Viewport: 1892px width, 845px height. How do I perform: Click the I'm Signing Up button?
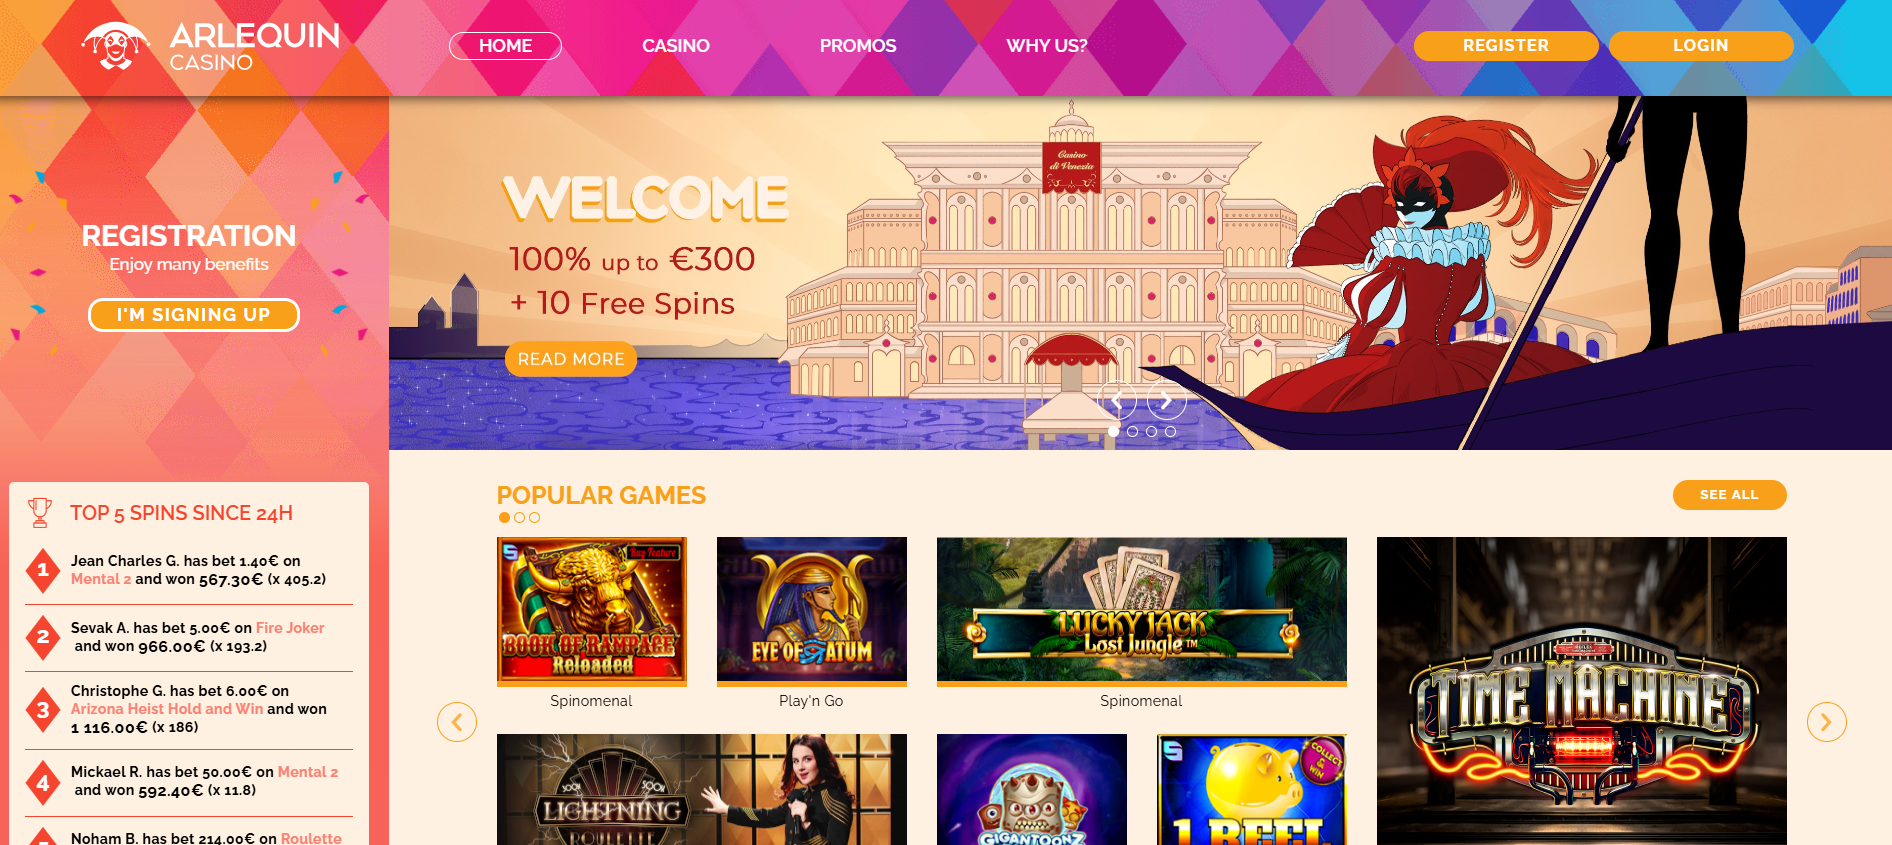point(194,315)
